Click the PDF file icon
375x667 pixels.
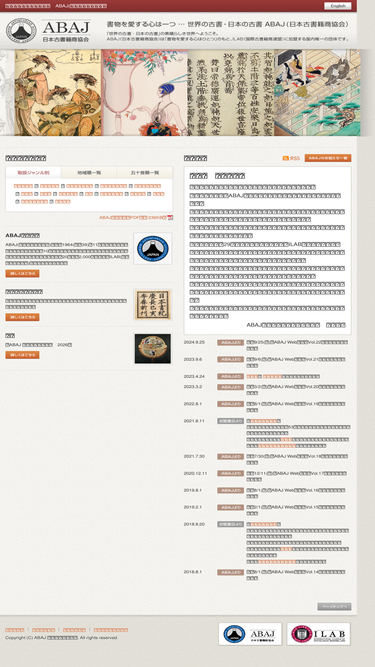pyautogui.click(x=170, y=218)
